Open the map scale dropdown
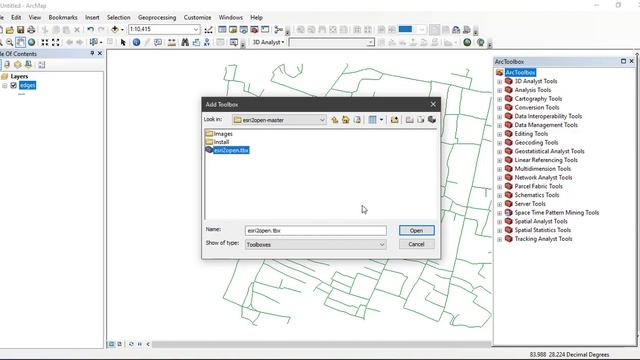 196,29
